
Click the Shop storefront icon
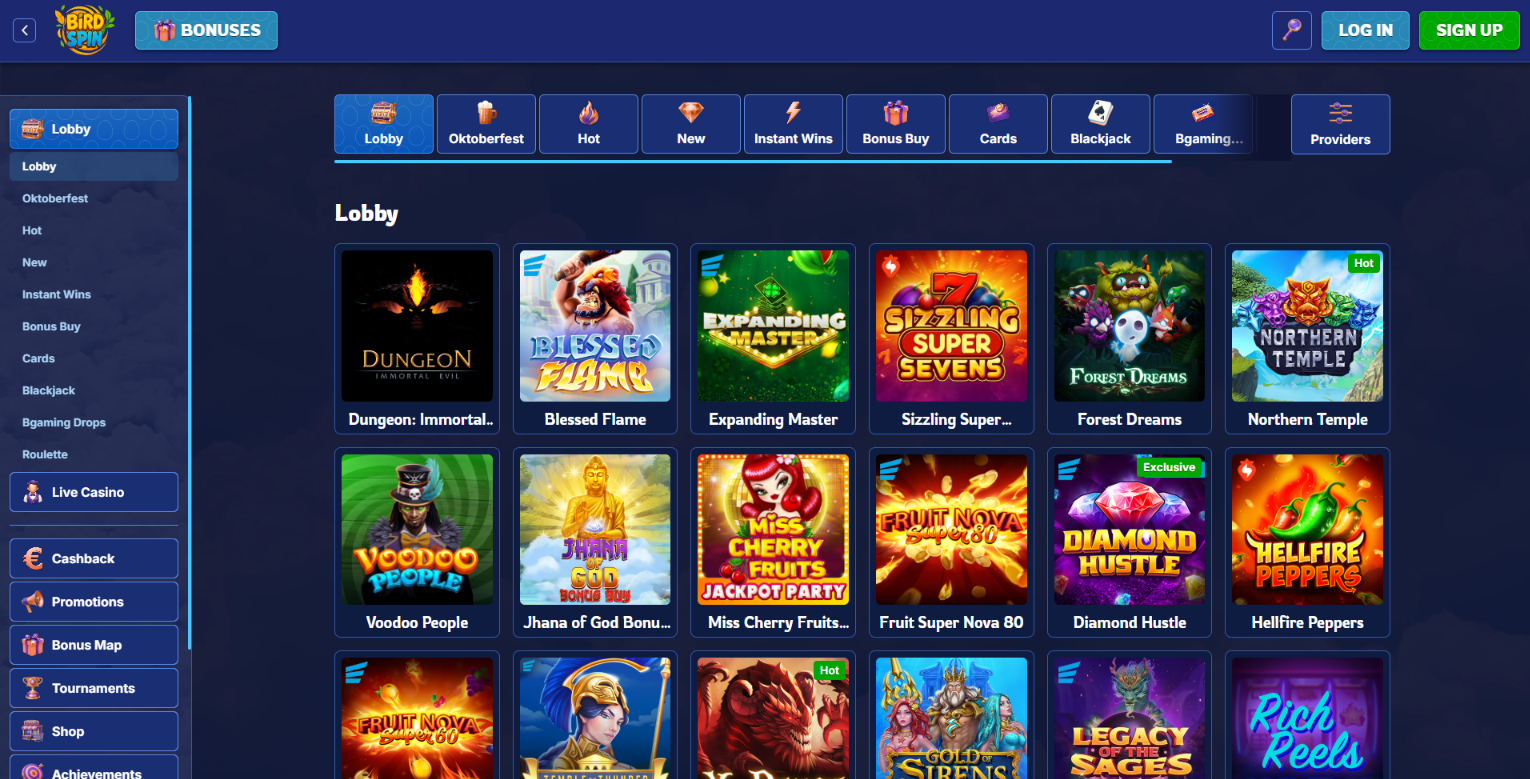tap(33, 731)
